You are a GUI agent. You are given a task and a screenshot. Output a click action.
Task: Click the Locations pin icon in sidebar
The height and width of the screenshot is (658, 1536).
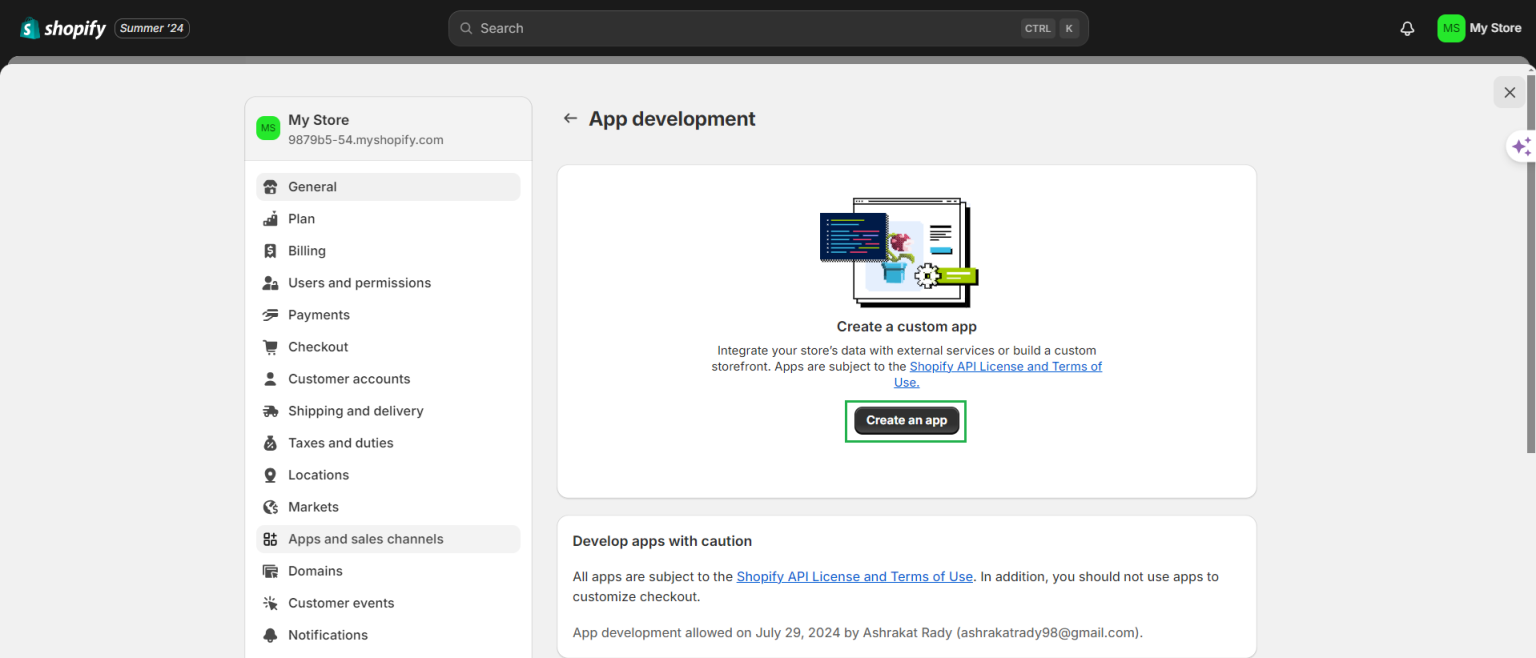(270, 475)
